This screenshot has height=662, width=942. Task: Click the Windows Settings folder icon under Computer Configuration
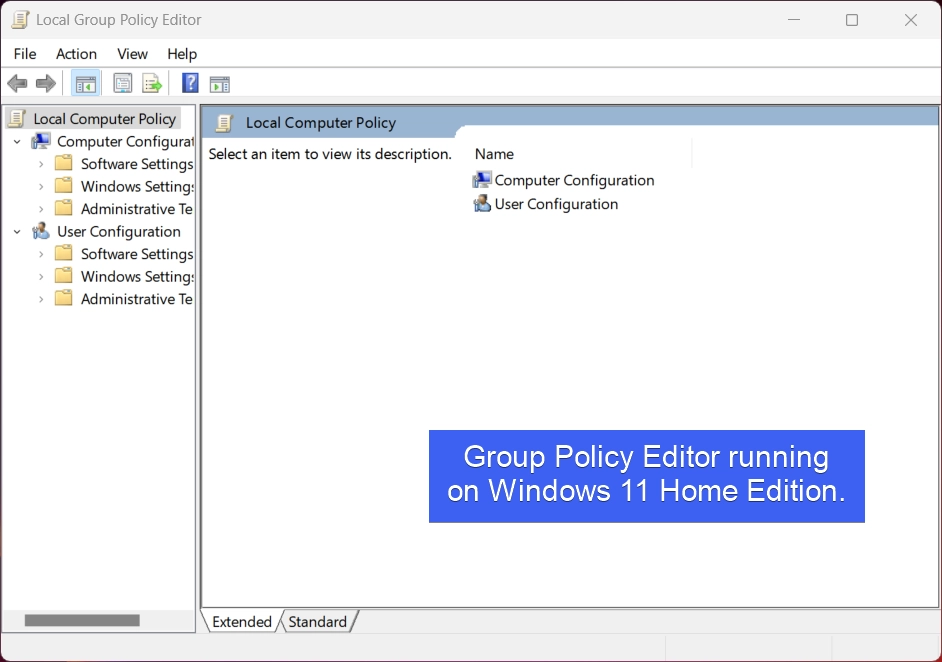63,186
